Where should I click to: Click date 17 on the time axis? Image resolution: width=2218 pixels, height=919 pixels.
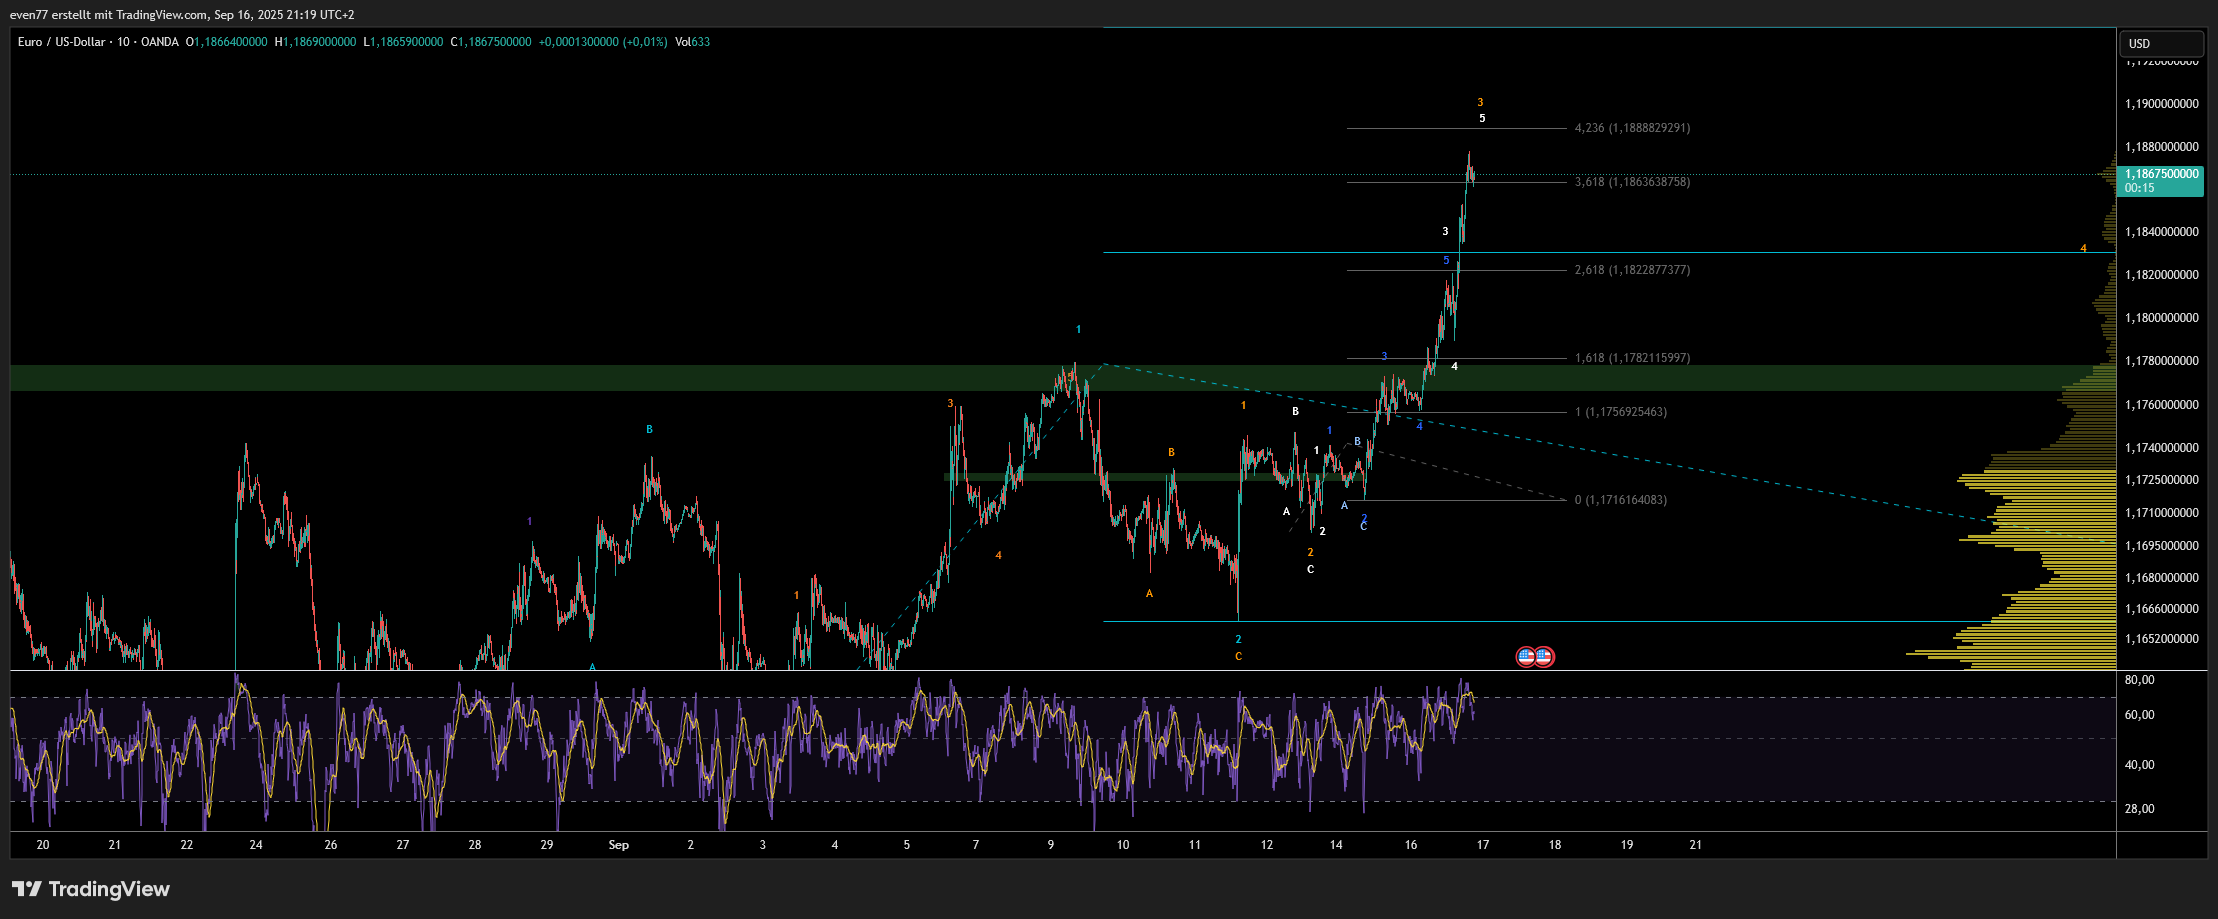1483,845
